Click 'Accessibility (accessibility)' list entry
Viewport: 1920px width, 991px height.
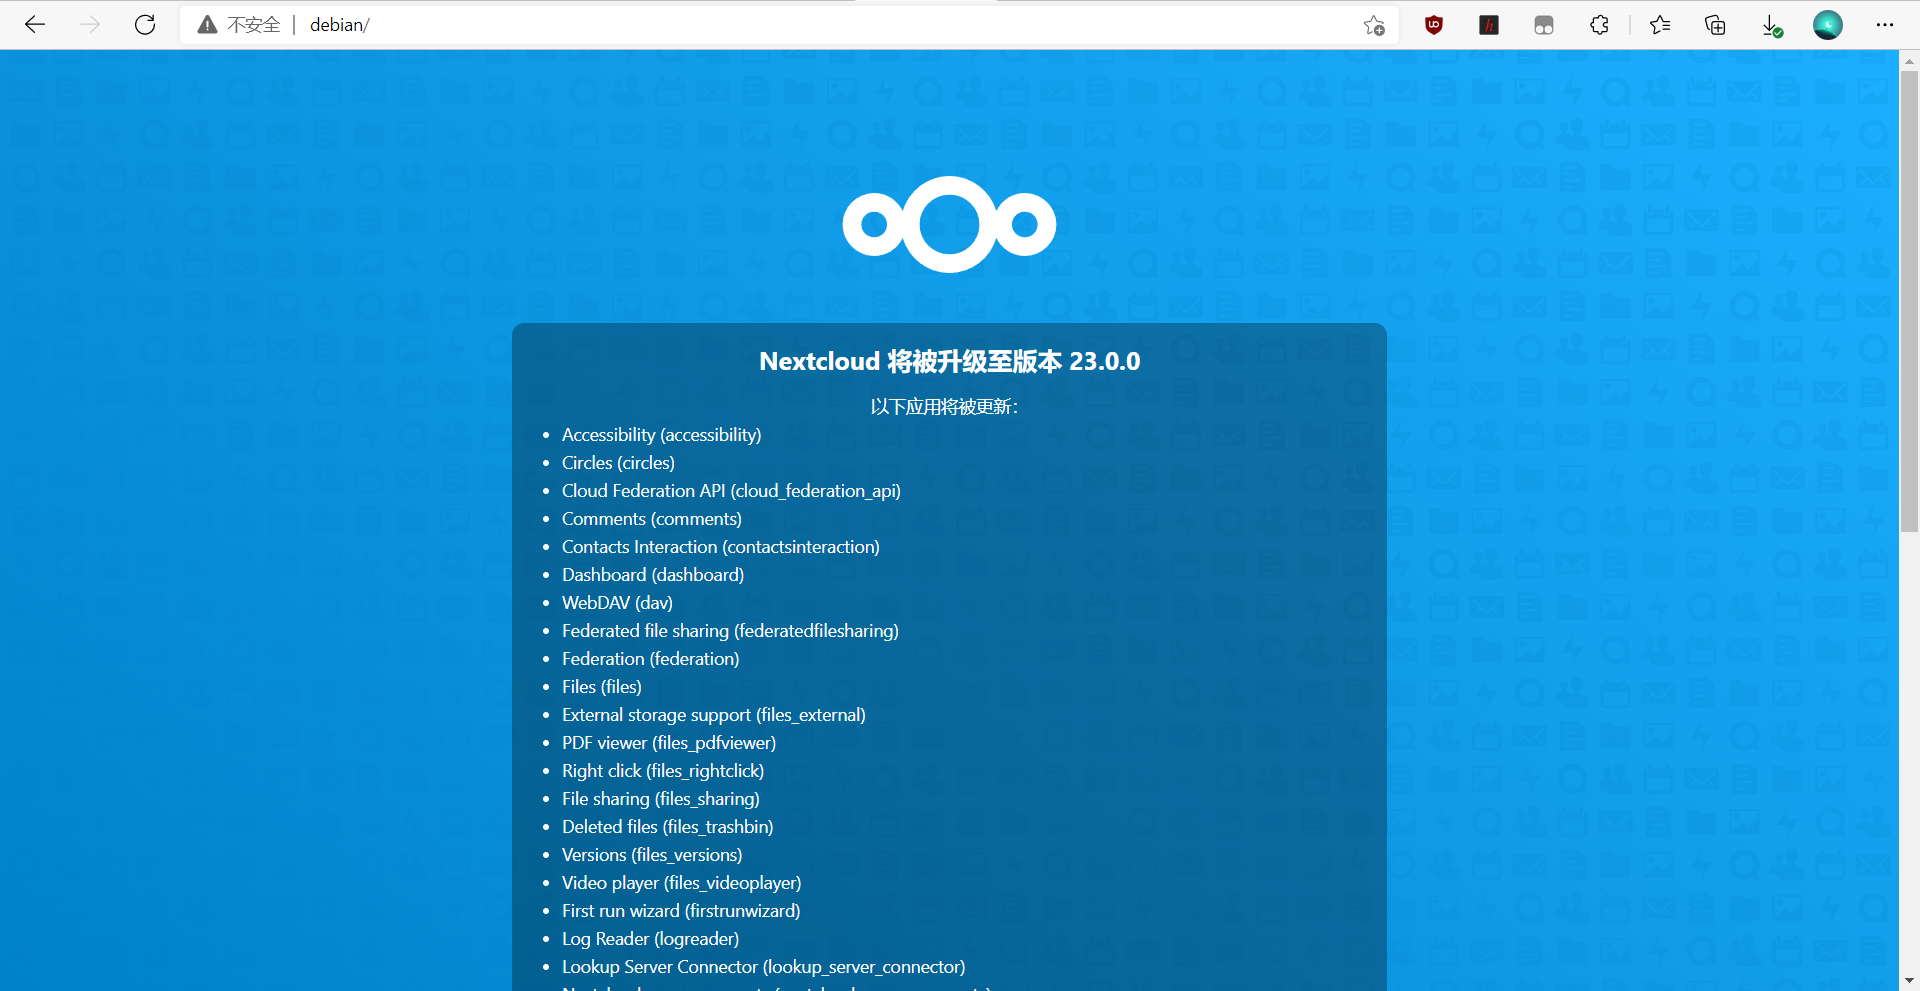coord(661,435)
